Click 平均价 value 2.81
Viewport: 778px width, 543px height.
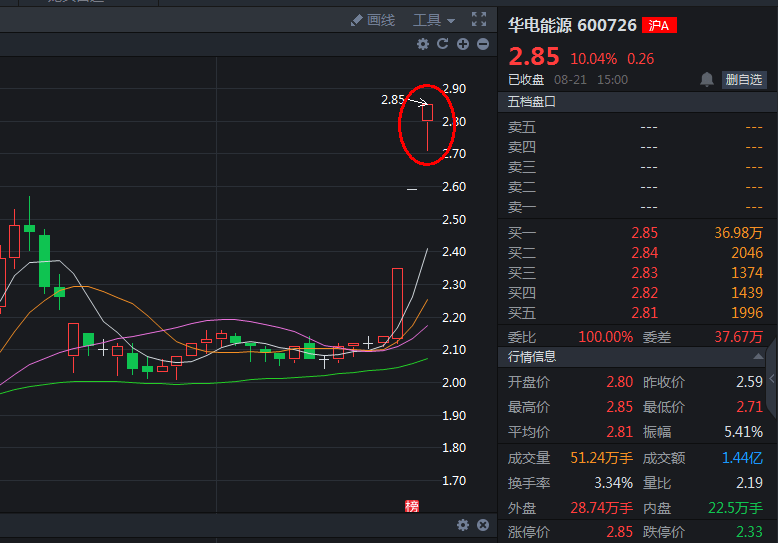point(620,432)
